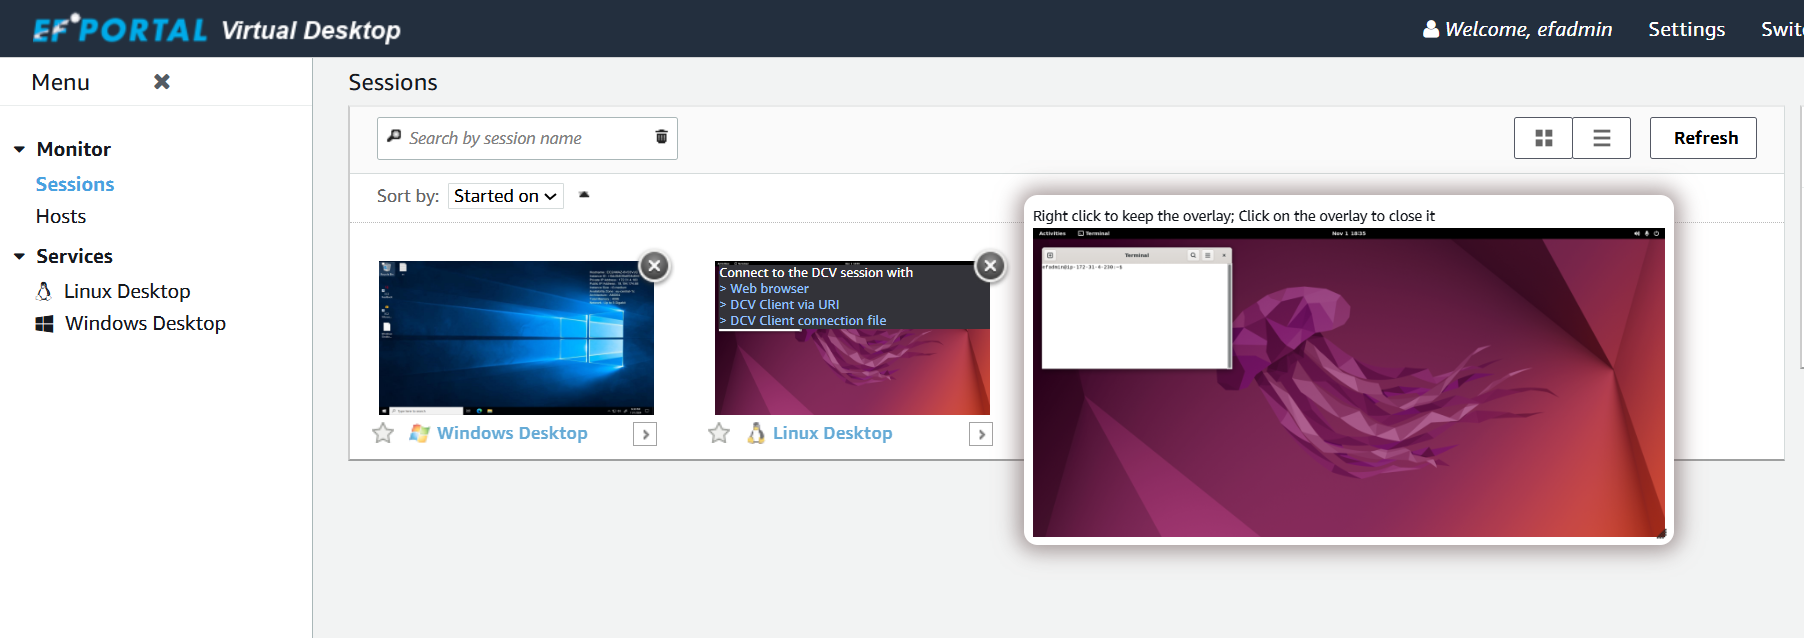Close the Windows Desktop session

pos(654,266)
